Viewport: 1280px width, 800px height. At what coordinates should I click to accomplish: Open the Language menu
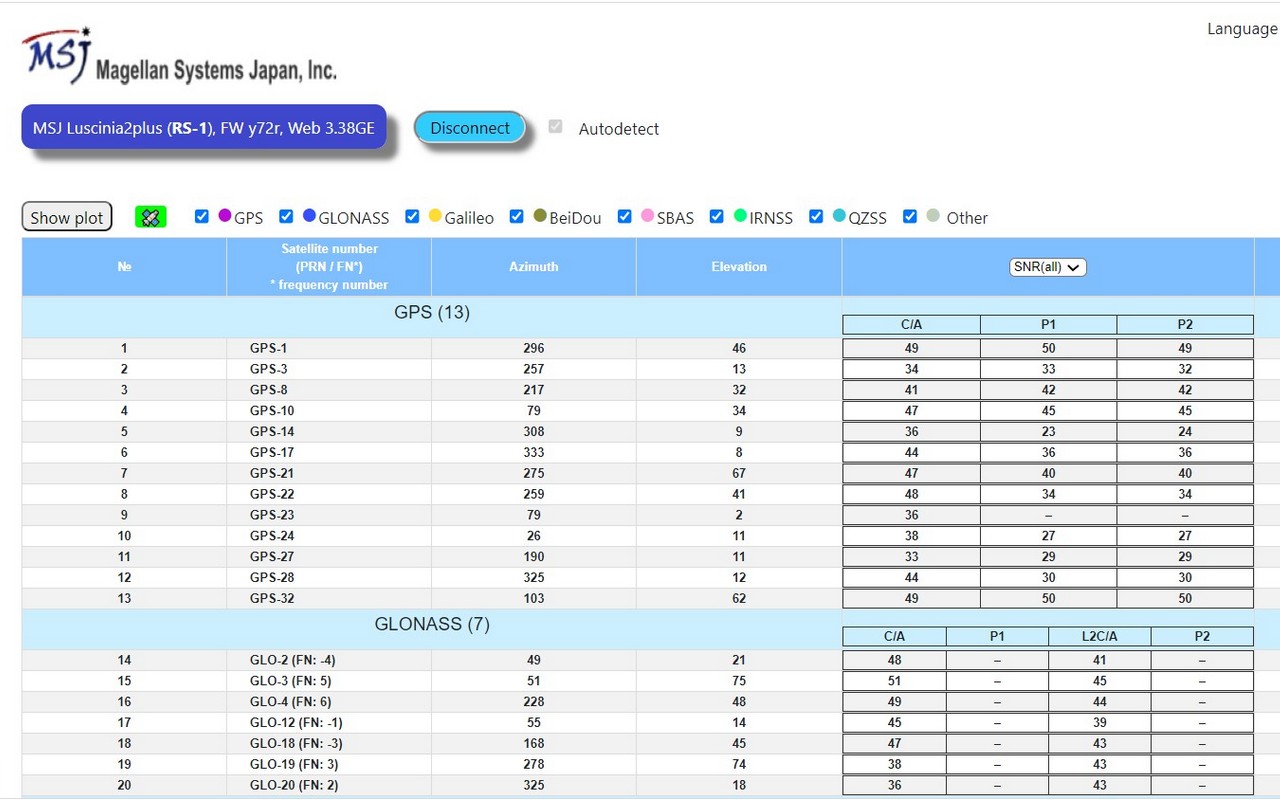(1241, 28)
